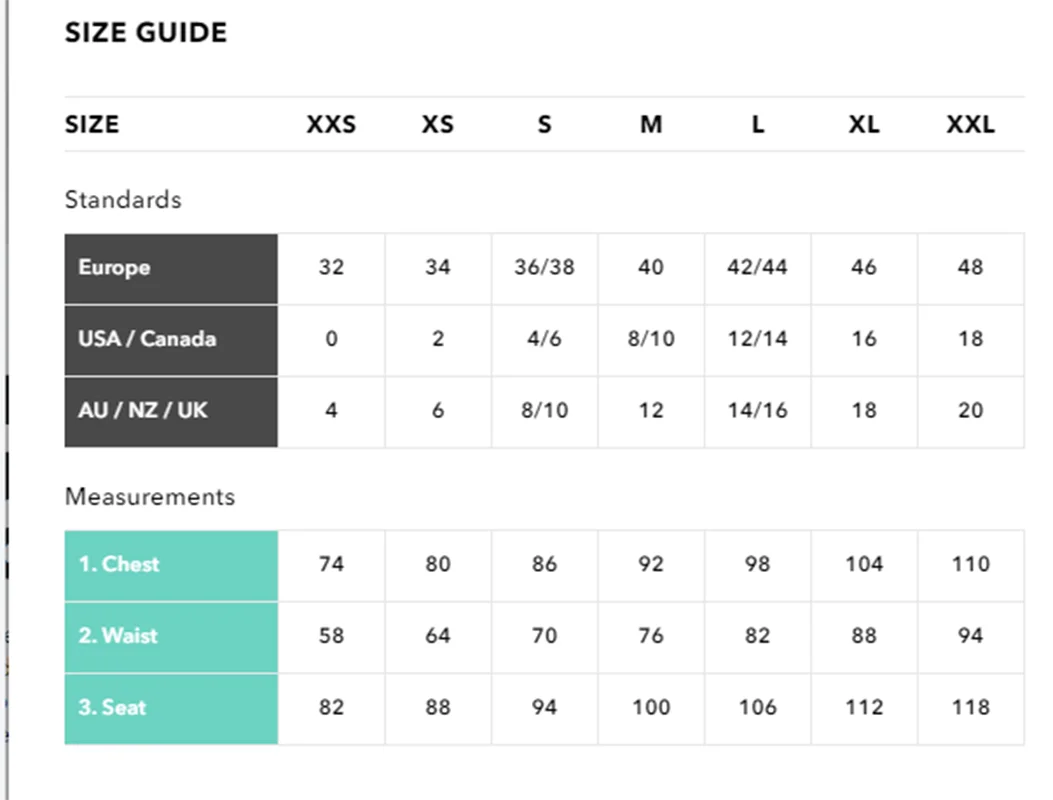Click the L size column header
The width and height of the screenshot is (1053, 800).
pyautogui.click(x=758, y=125)
